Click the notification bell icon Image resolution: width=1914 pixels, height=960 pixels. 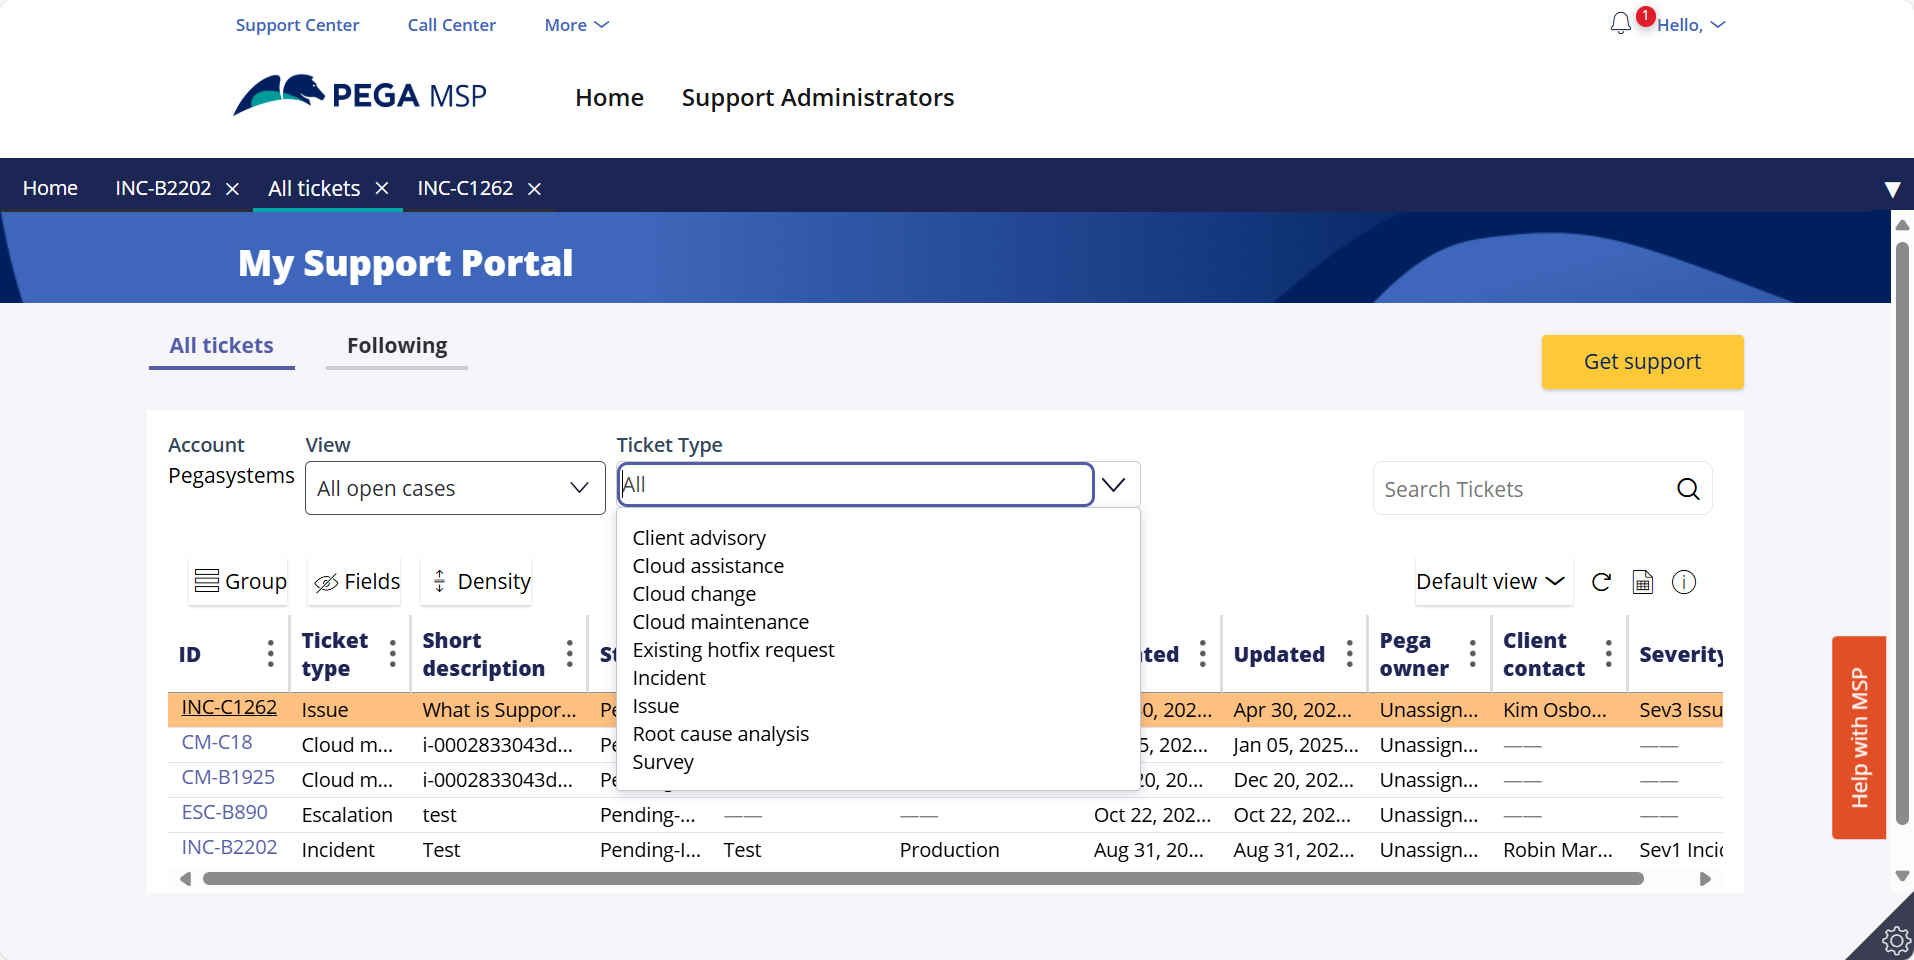pos(1620,24)
